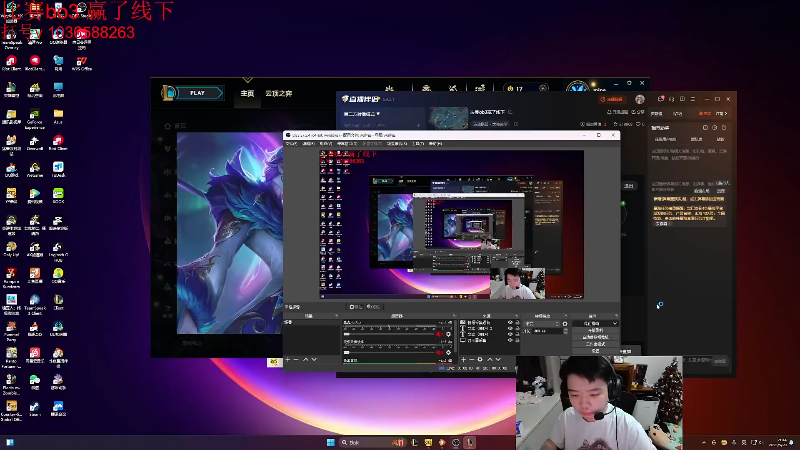Mute the first audio channel in OBS mixer
800x450 pixels.
click(x=439, y=334)
